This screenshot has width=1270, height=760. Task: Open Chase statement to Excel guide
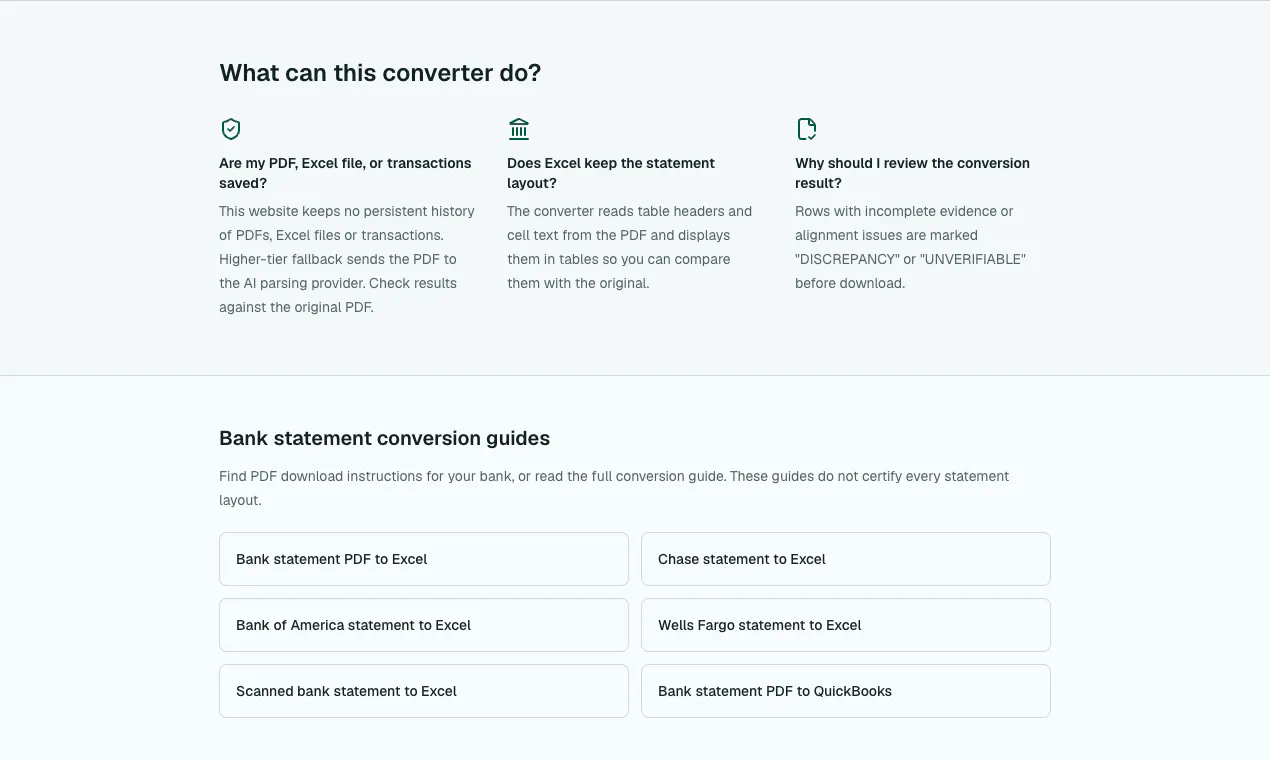click(846, 559)
